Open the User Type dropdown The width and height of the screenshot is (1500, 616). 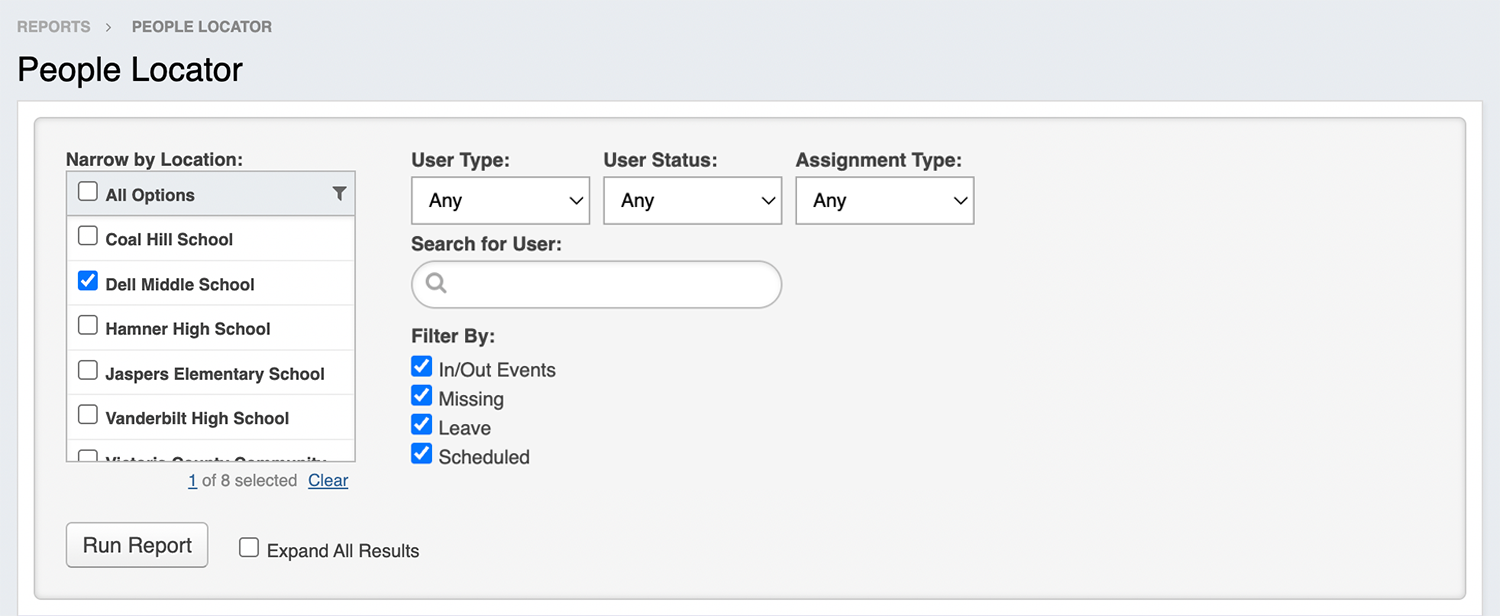click(500, 201)
